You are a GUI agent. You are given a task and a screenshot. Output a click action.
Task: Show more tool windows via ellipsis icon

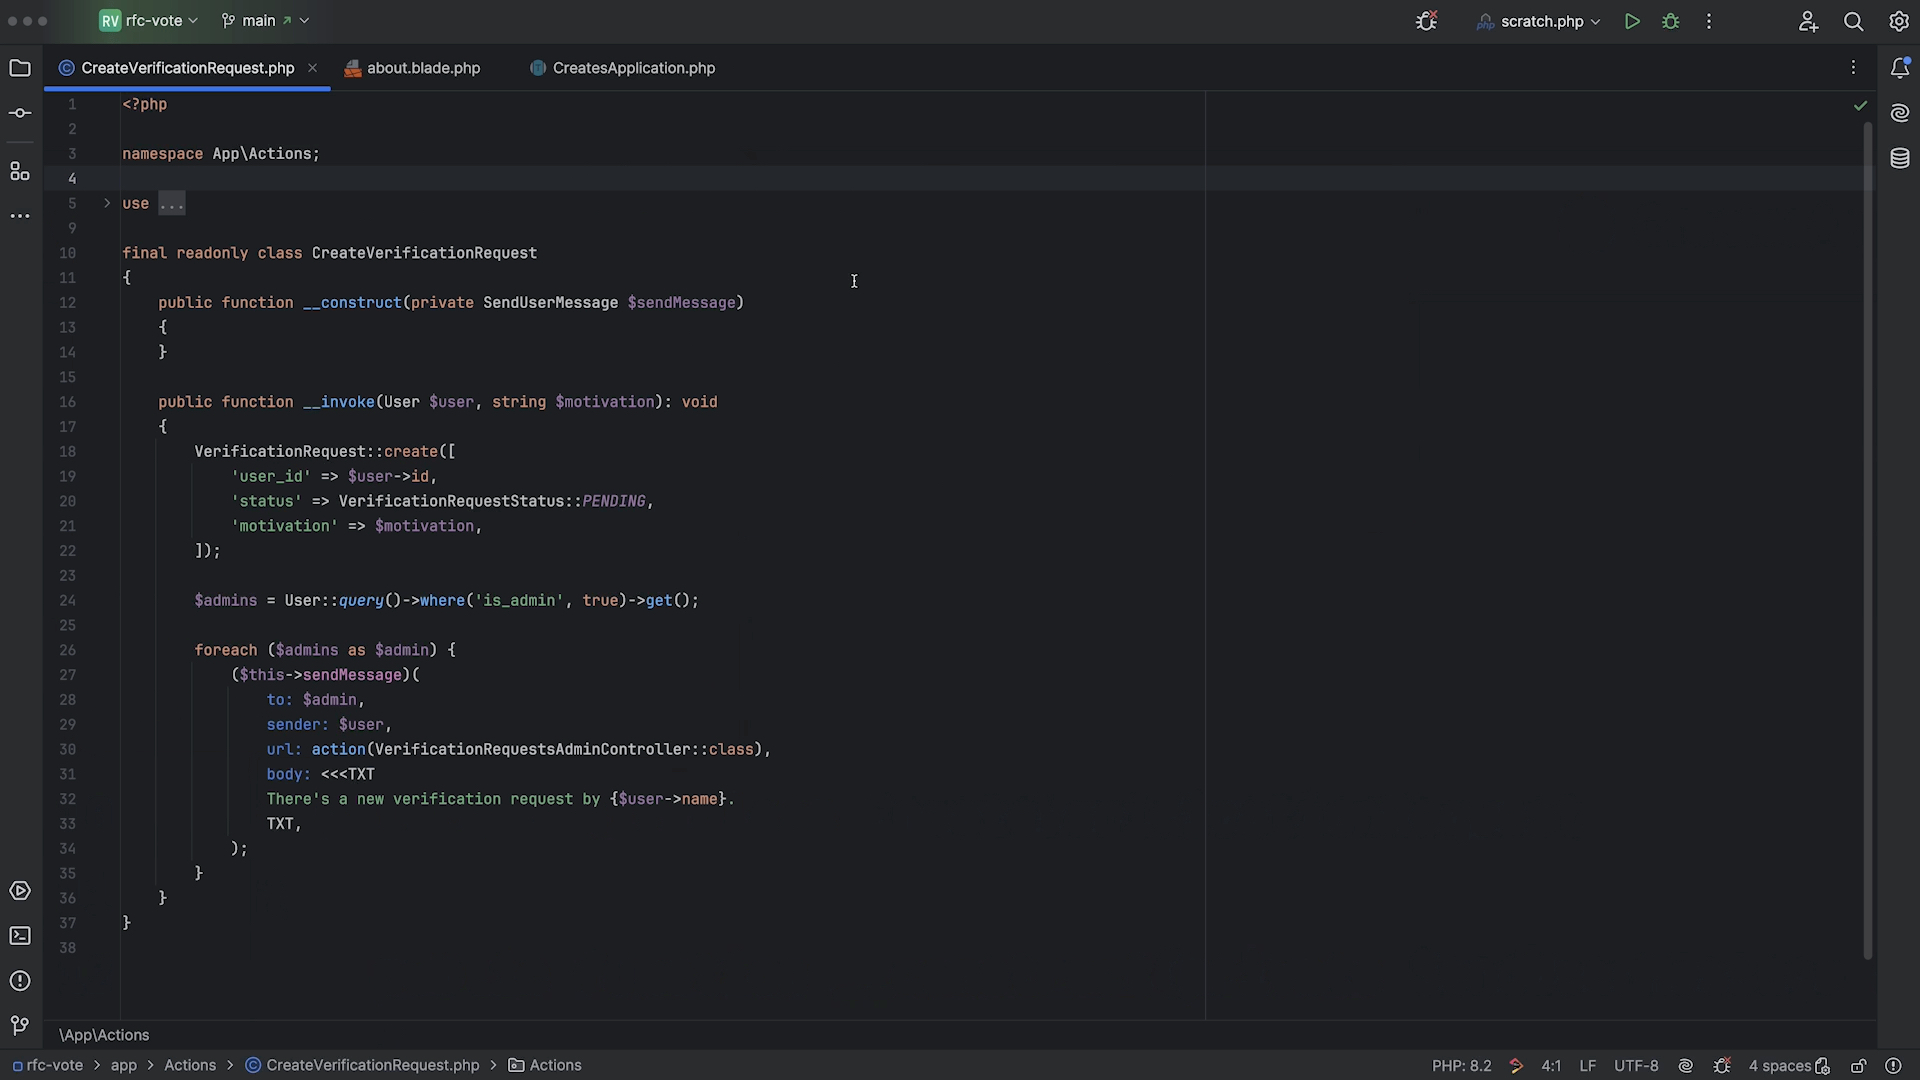point(20,216)
